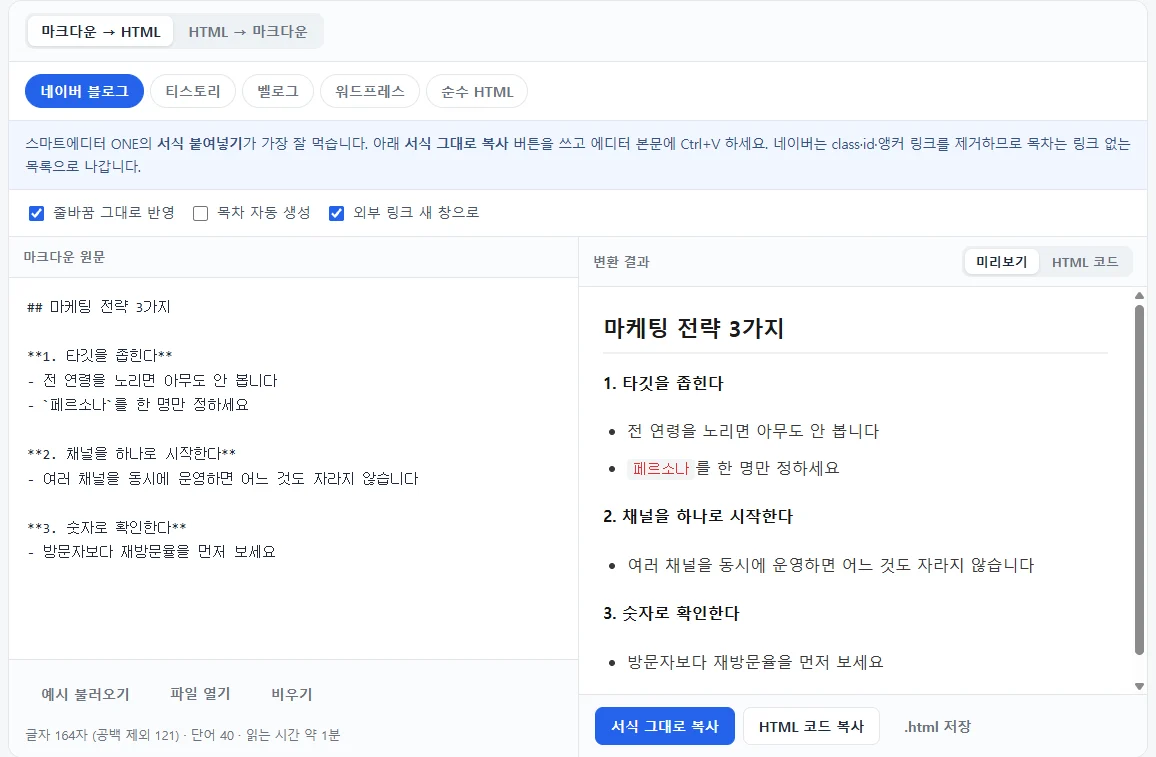Toggle 외부 링크 새 창으로 checkbox
Screen dimensions: 1156x757
click(336, 213)
